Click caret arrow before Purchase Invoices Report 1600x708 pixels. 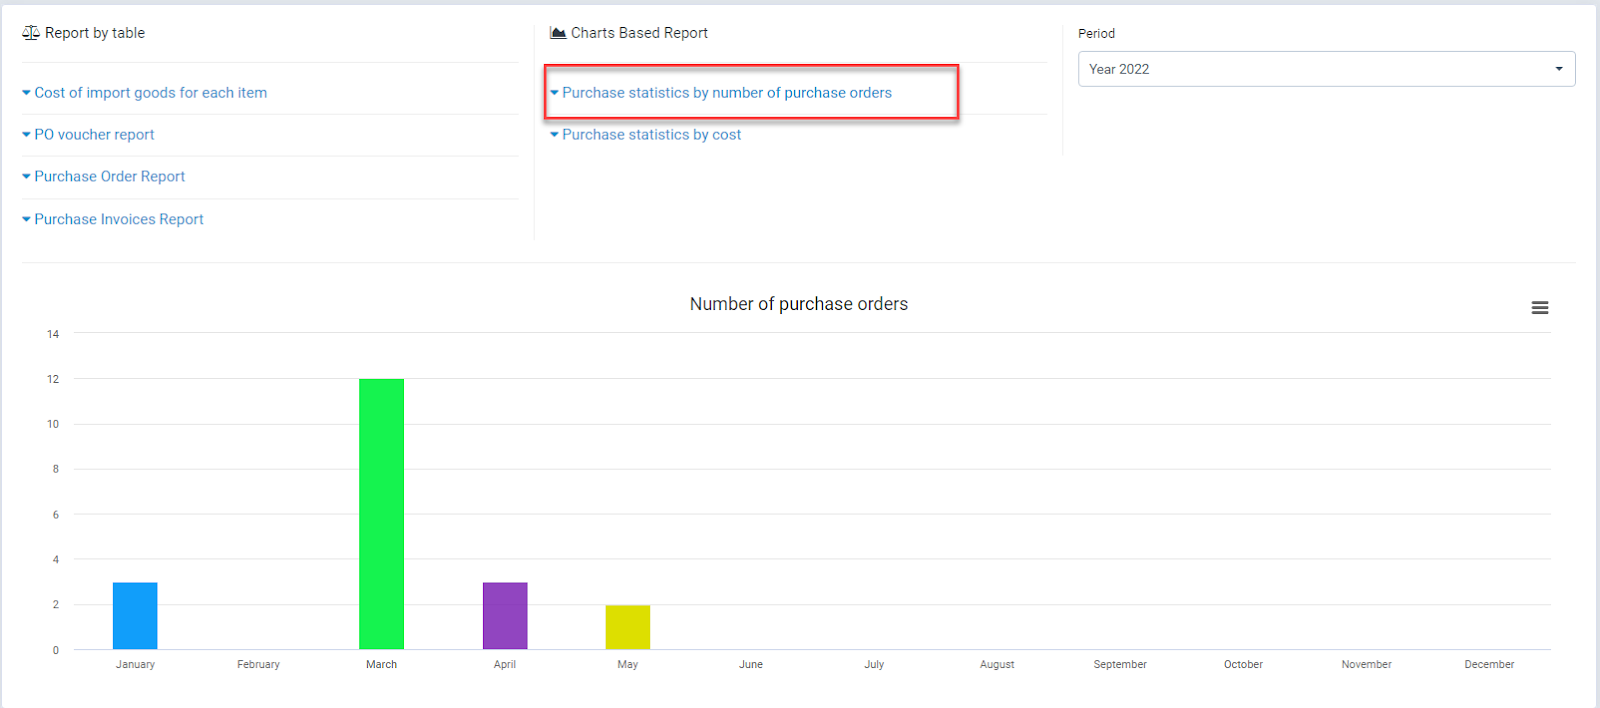[x=26, y=219]
